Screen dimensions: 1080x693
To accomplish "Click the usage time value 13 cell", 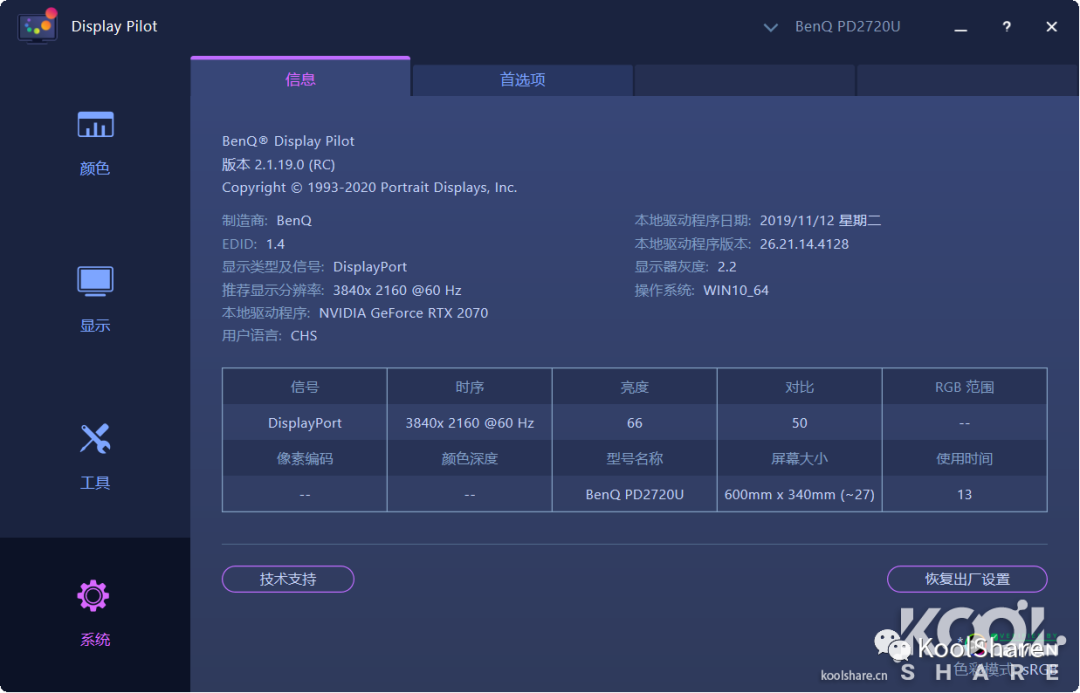I will point(964,495).
